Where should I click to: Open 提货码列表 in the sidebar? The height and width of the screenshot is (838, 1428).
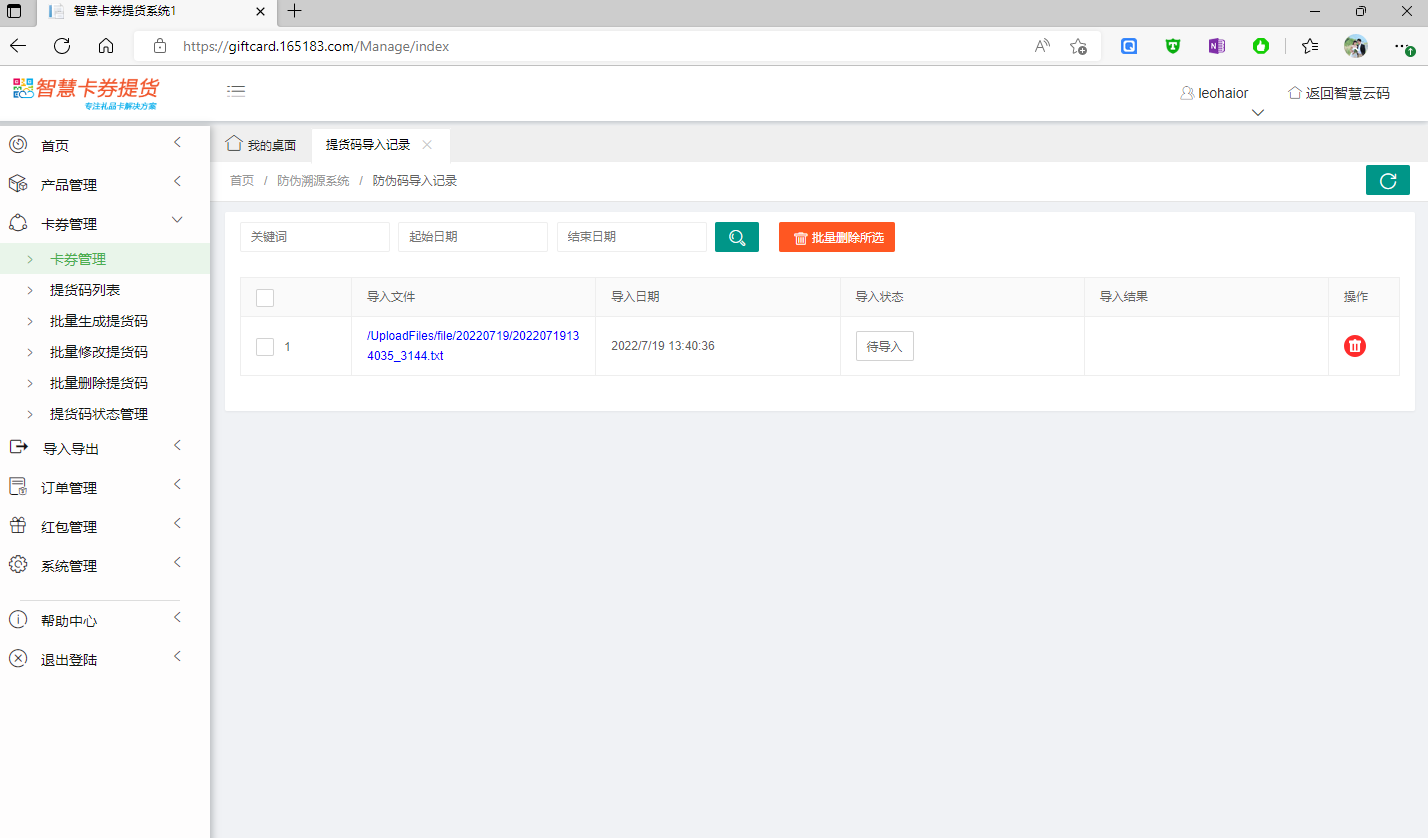point(85,290)
